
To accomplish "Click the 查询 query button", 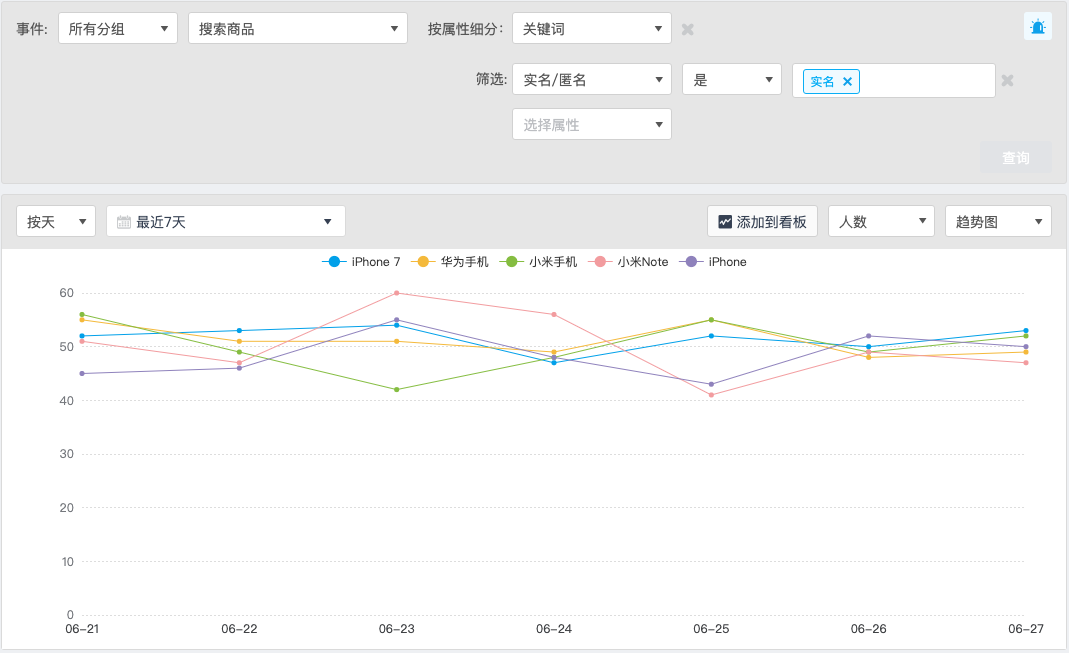I will pyautogui.click(x=1015, y=157).
